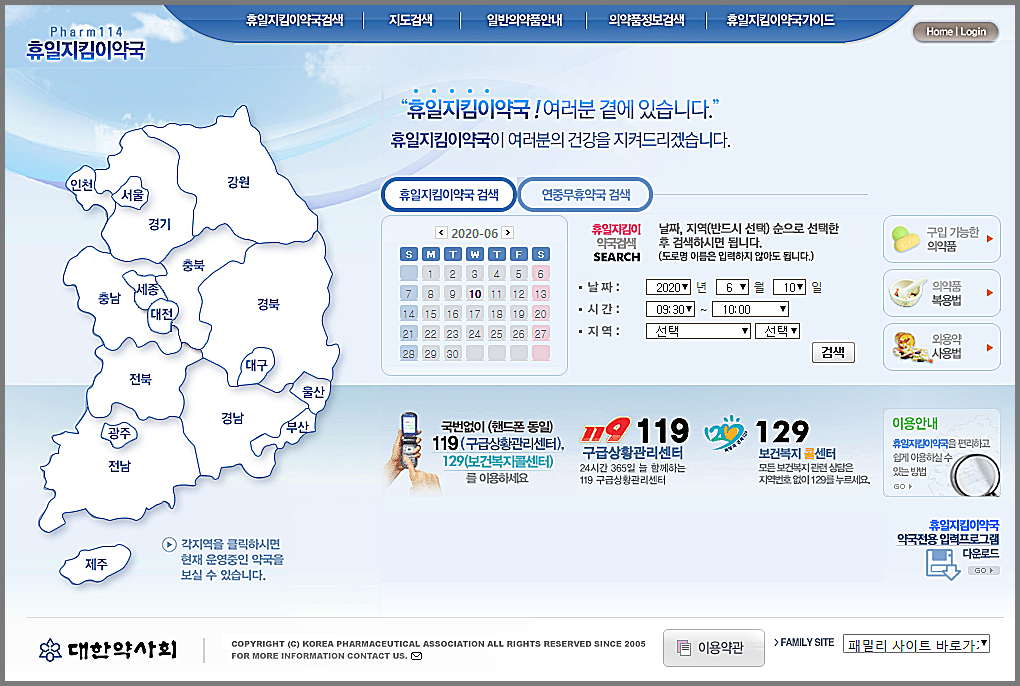Screen dimensions: 1020x686
Task: Select 대전 on the map
Action: [x=162, y=314]
